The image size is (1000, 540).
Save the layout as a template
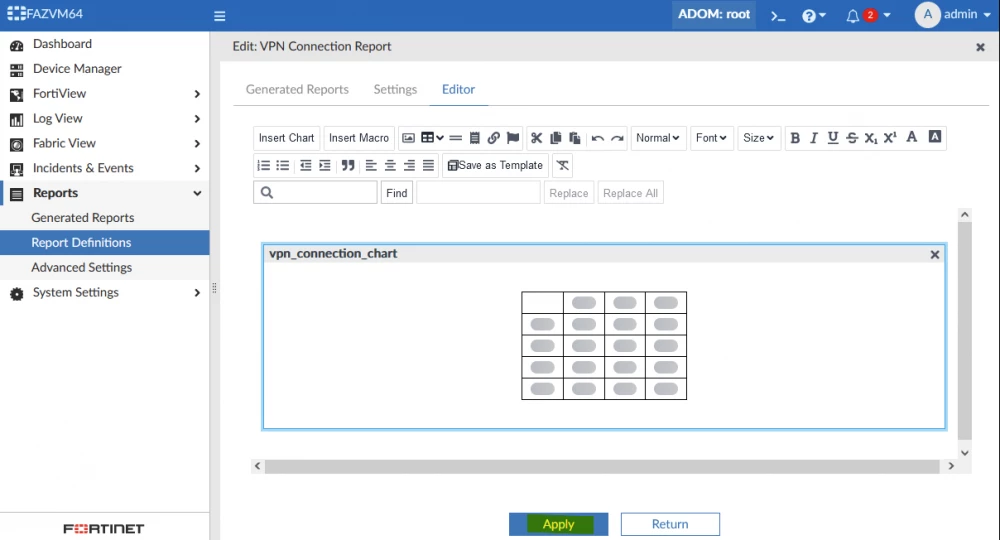click(x=496, y=165)
